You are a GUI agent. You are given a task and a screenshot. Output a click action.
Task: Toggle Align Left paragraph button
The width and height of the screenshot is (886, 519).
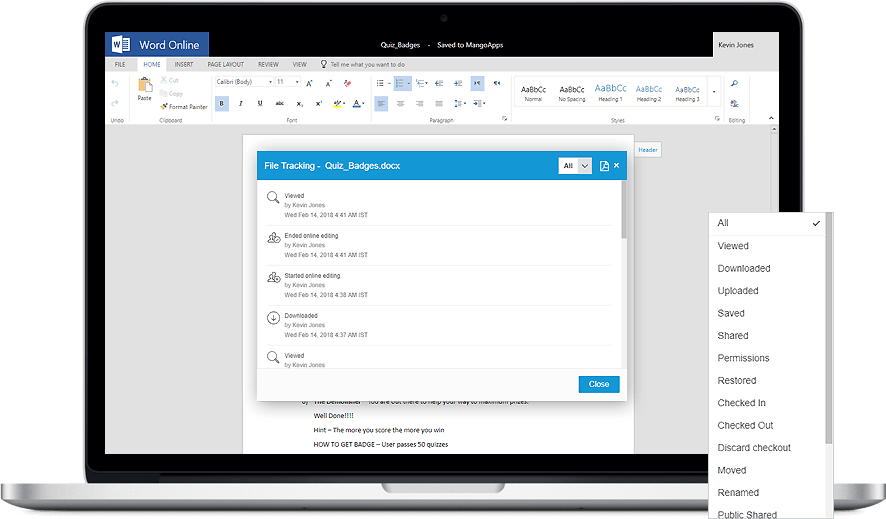tap(381, 103)
